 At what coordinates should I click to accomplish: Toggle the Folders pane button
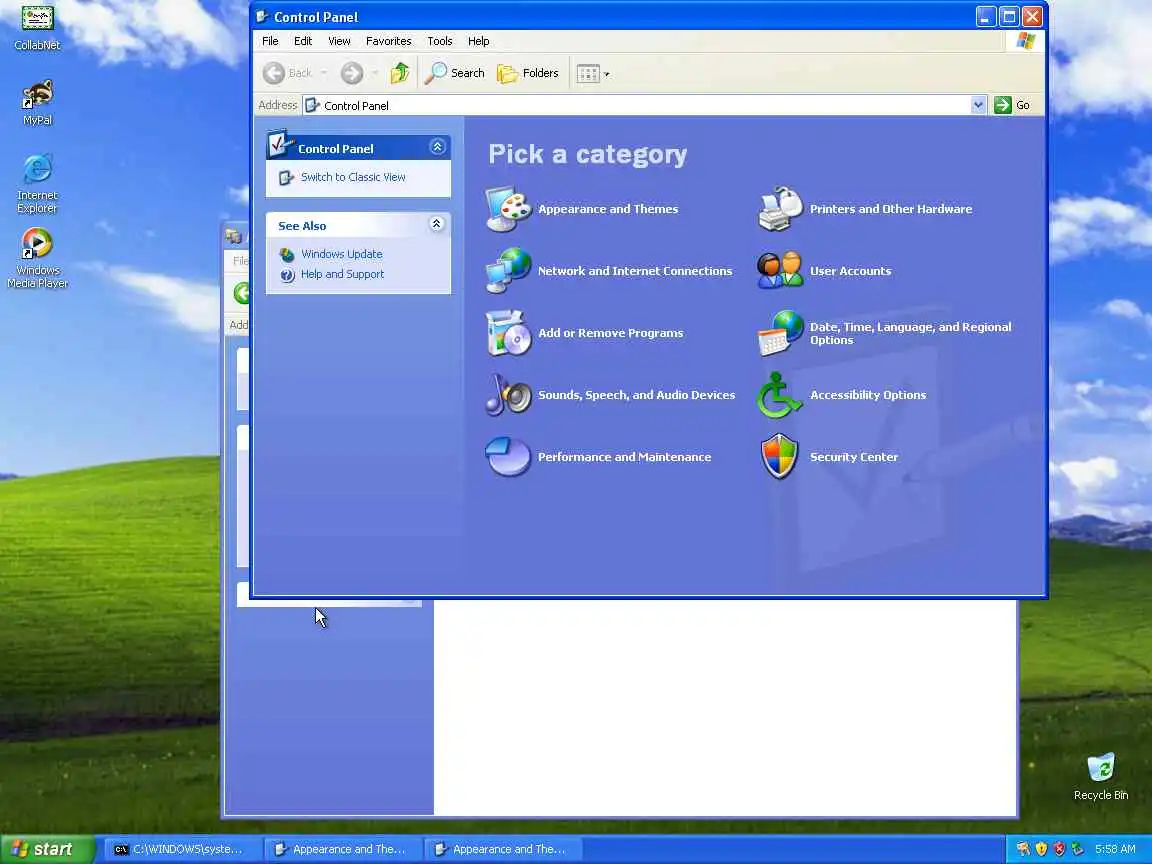click(x=528, y=73)
